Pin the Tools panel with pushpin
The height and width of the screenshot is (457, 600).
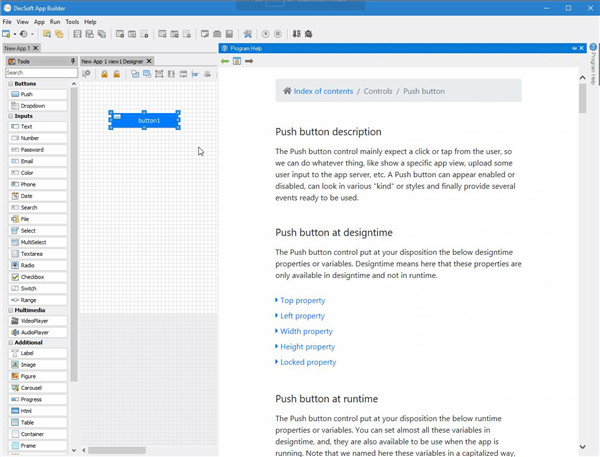pyautogui.click(x=73, y=61)
